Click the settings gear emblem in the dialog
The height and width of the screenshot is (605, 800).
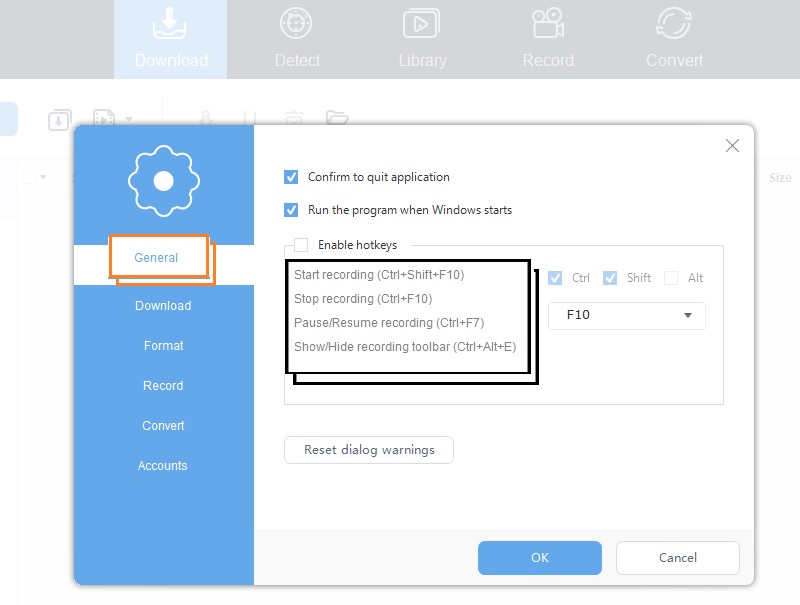point(164,181)
